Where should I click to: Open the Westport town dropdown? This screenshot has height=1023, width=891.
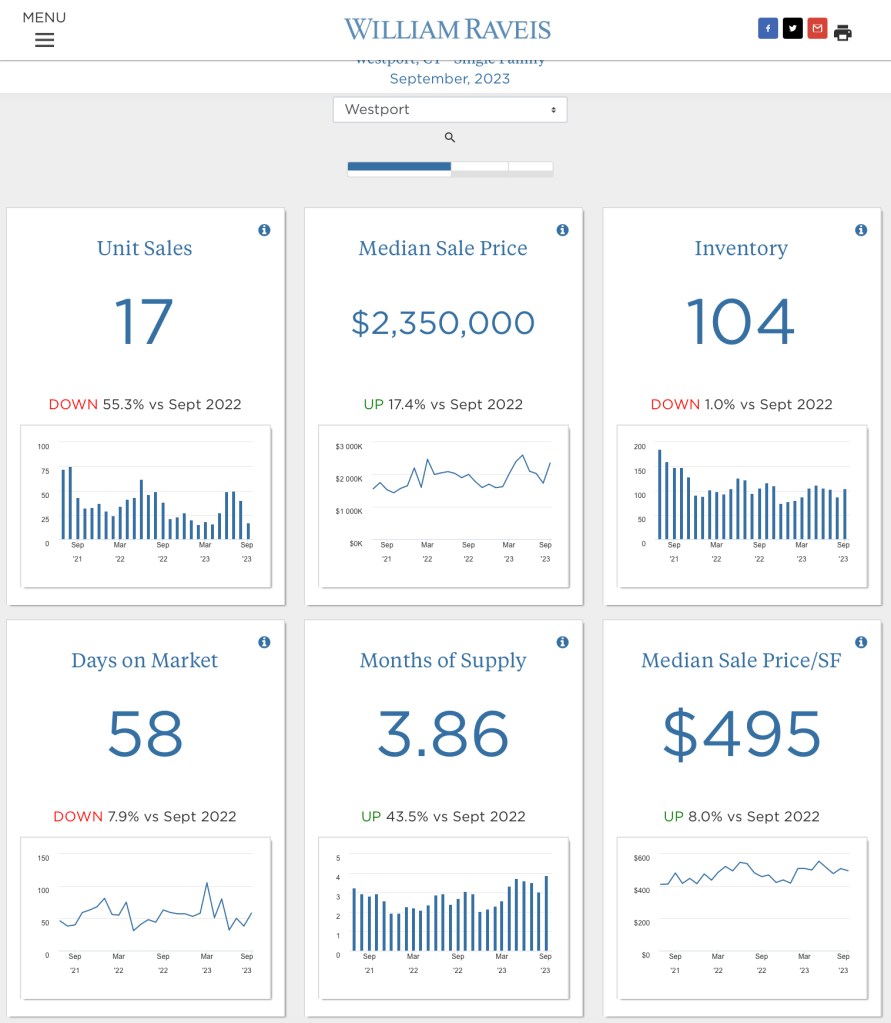point(450,110)
